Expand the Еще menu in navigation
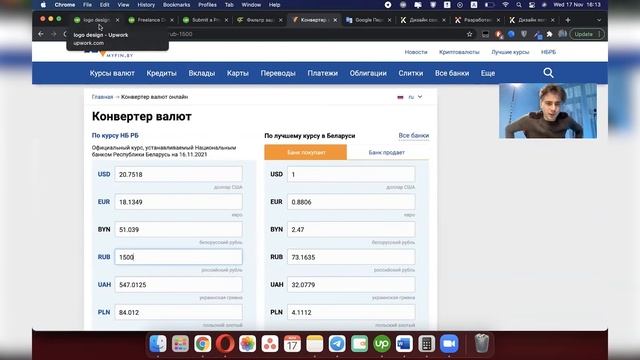 [x=488, y=73]
